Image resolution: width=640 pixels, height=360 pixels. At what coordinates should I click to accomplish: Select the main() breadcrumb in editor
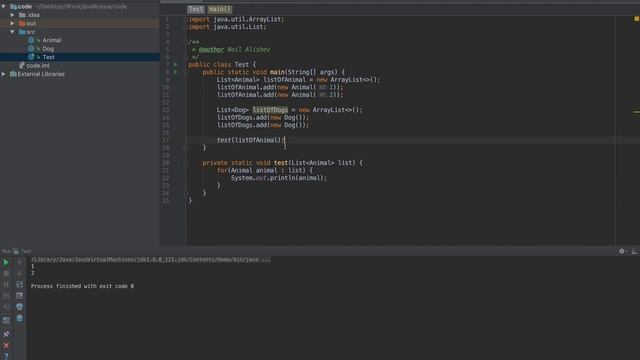click(220, 9)
